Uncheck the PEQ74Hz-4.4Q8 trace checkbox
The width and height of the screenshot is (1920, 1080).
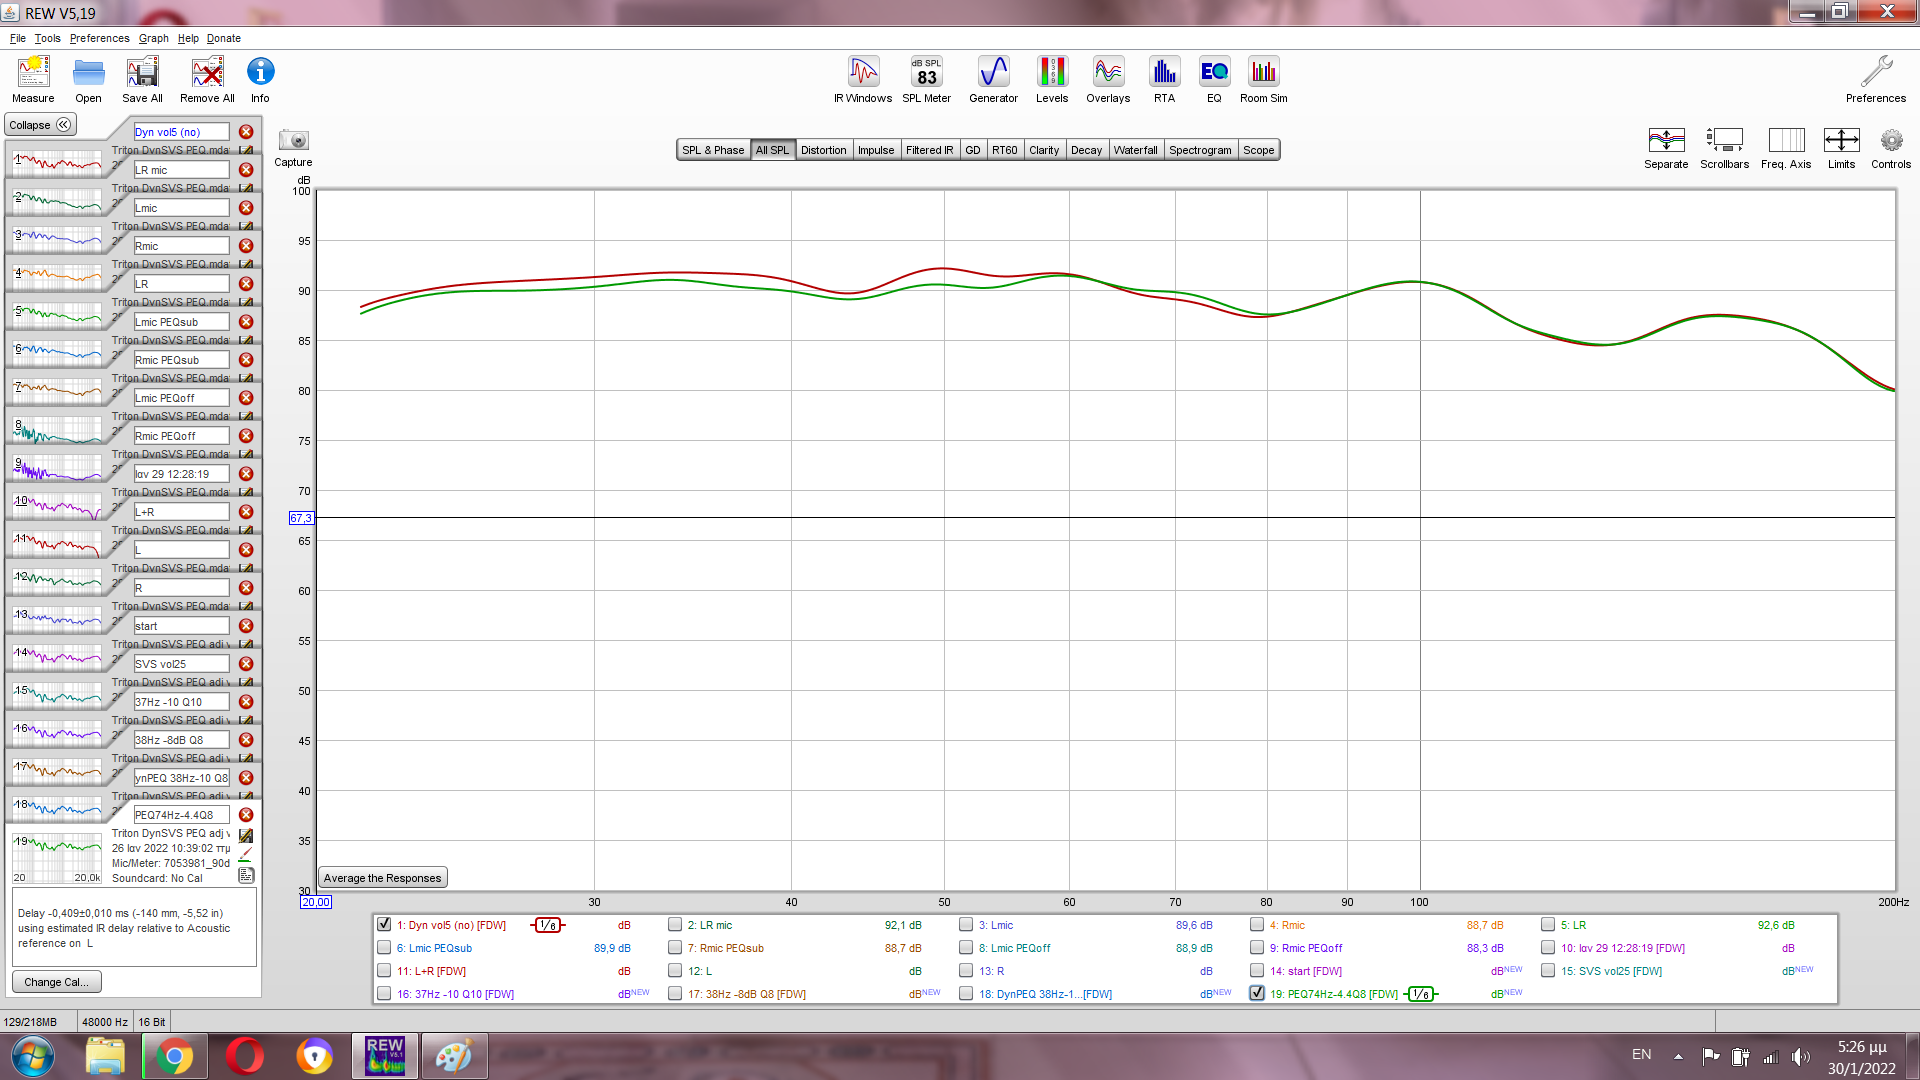click(x=1257, y=994)
